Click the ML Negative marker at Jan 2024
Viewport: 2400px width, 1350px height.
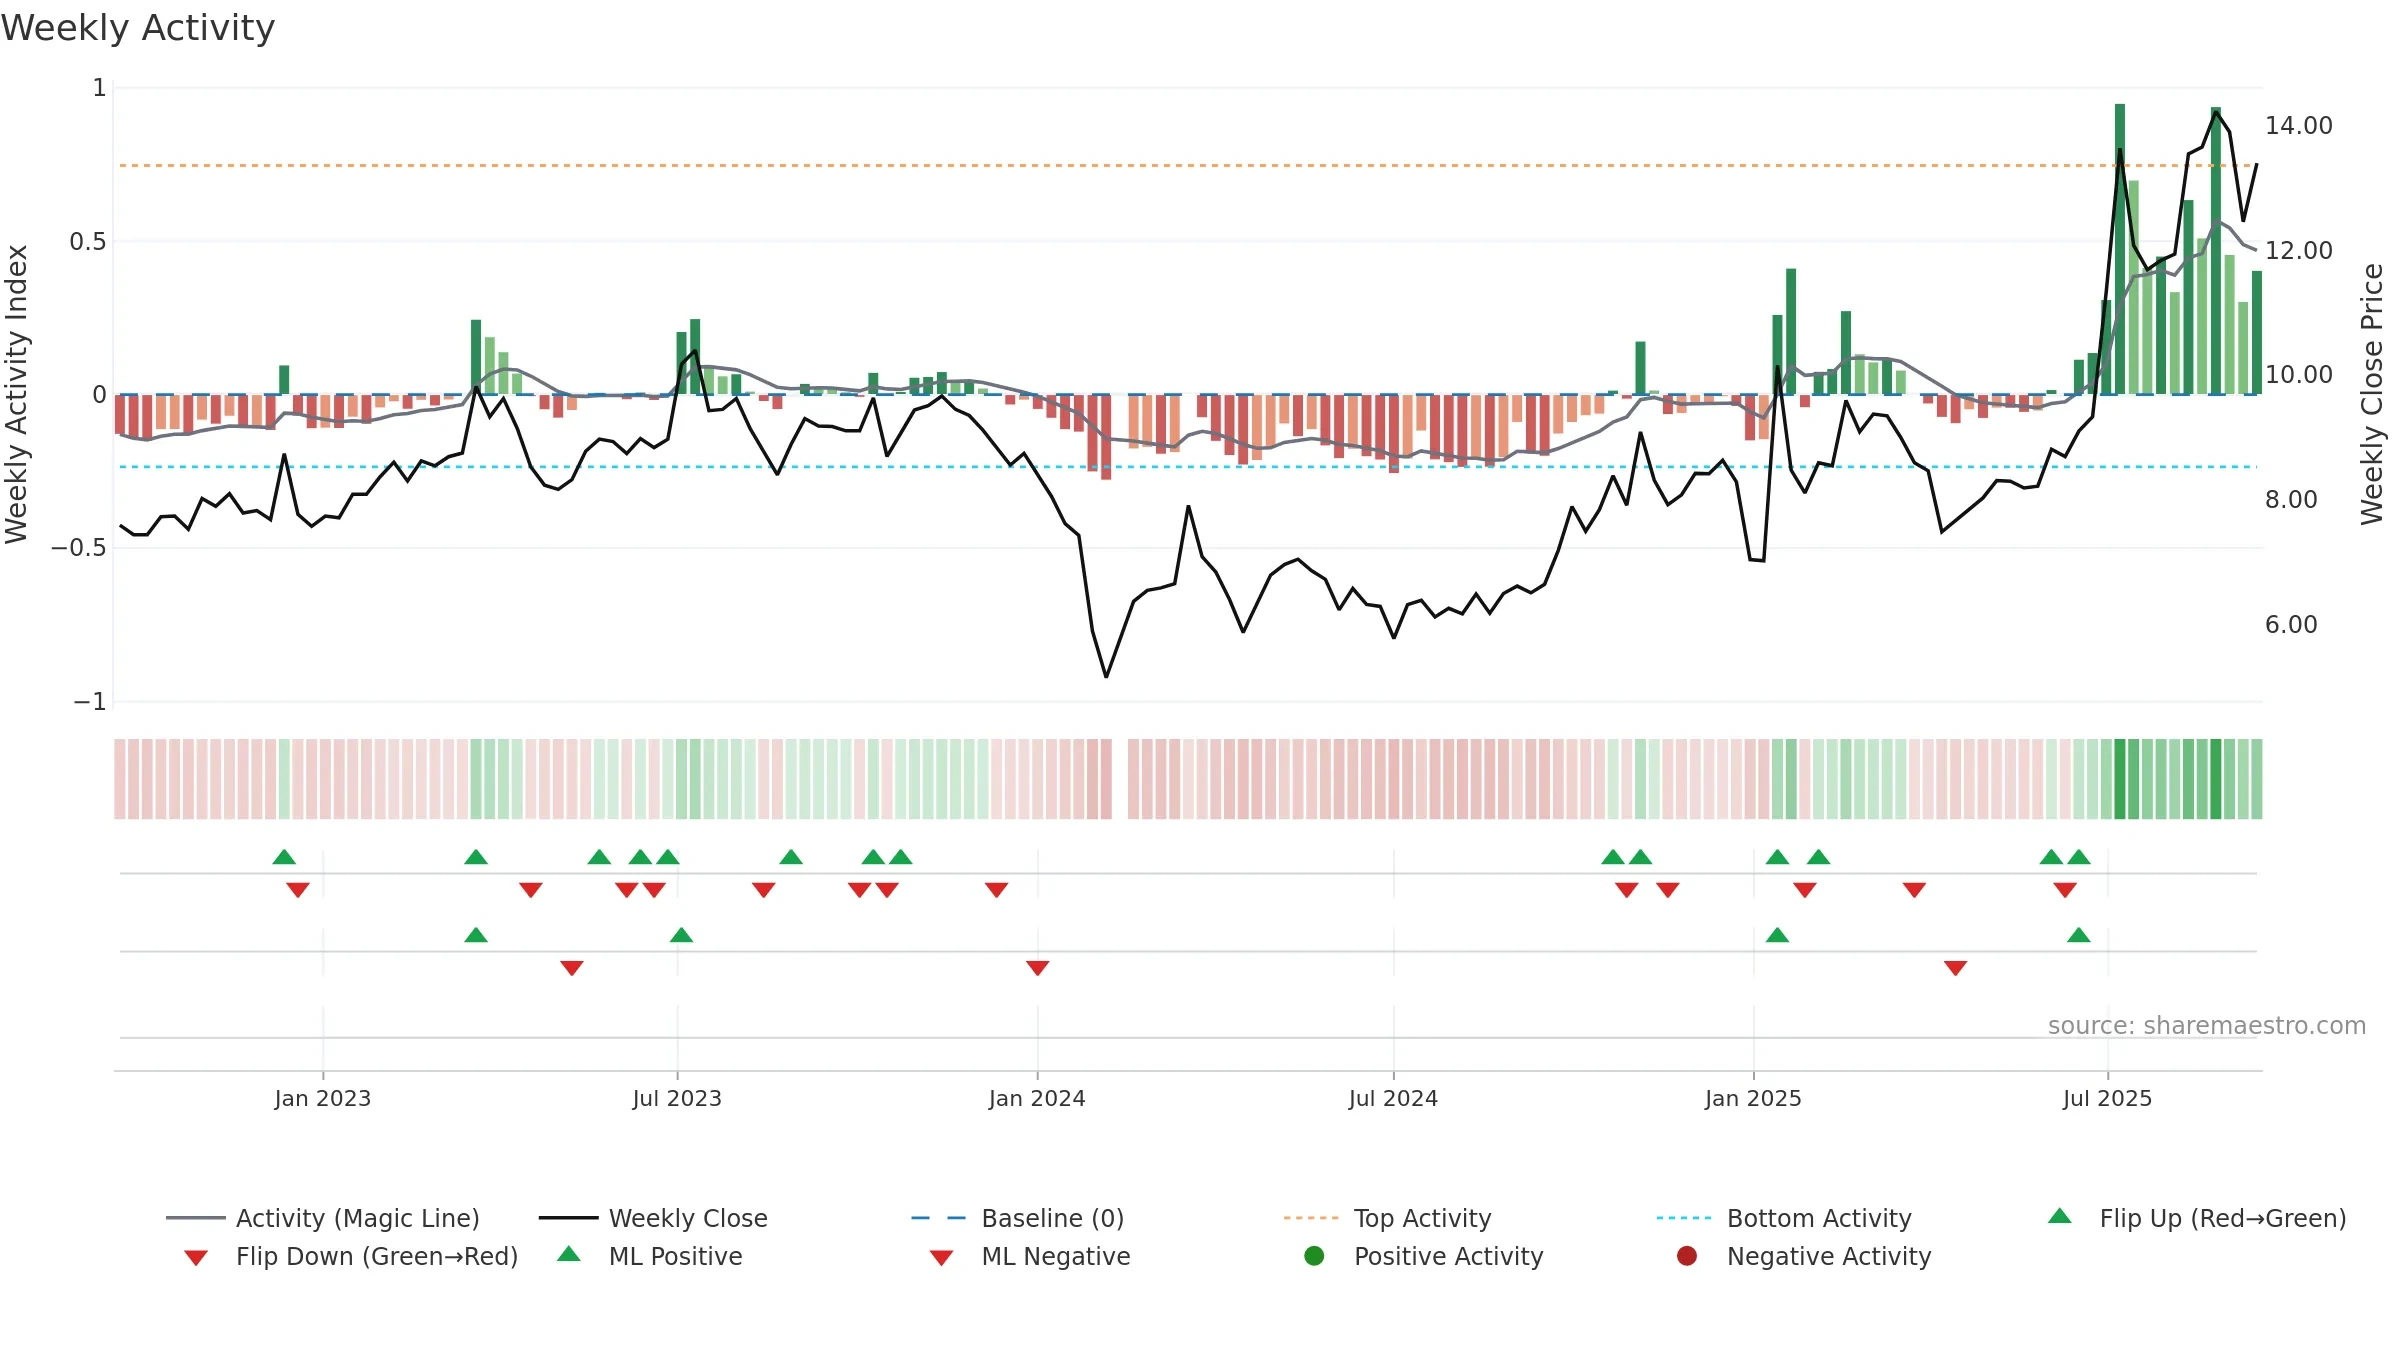point(1038,968)
